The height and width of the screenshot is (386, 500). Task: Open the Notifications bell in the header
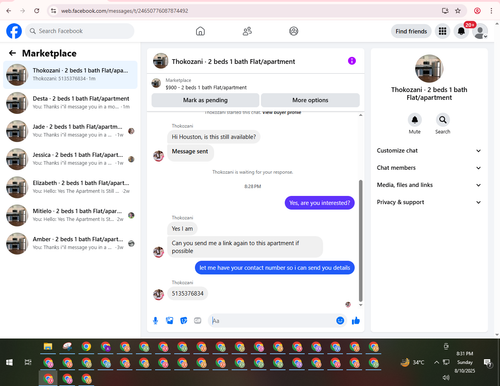point(461,31)
